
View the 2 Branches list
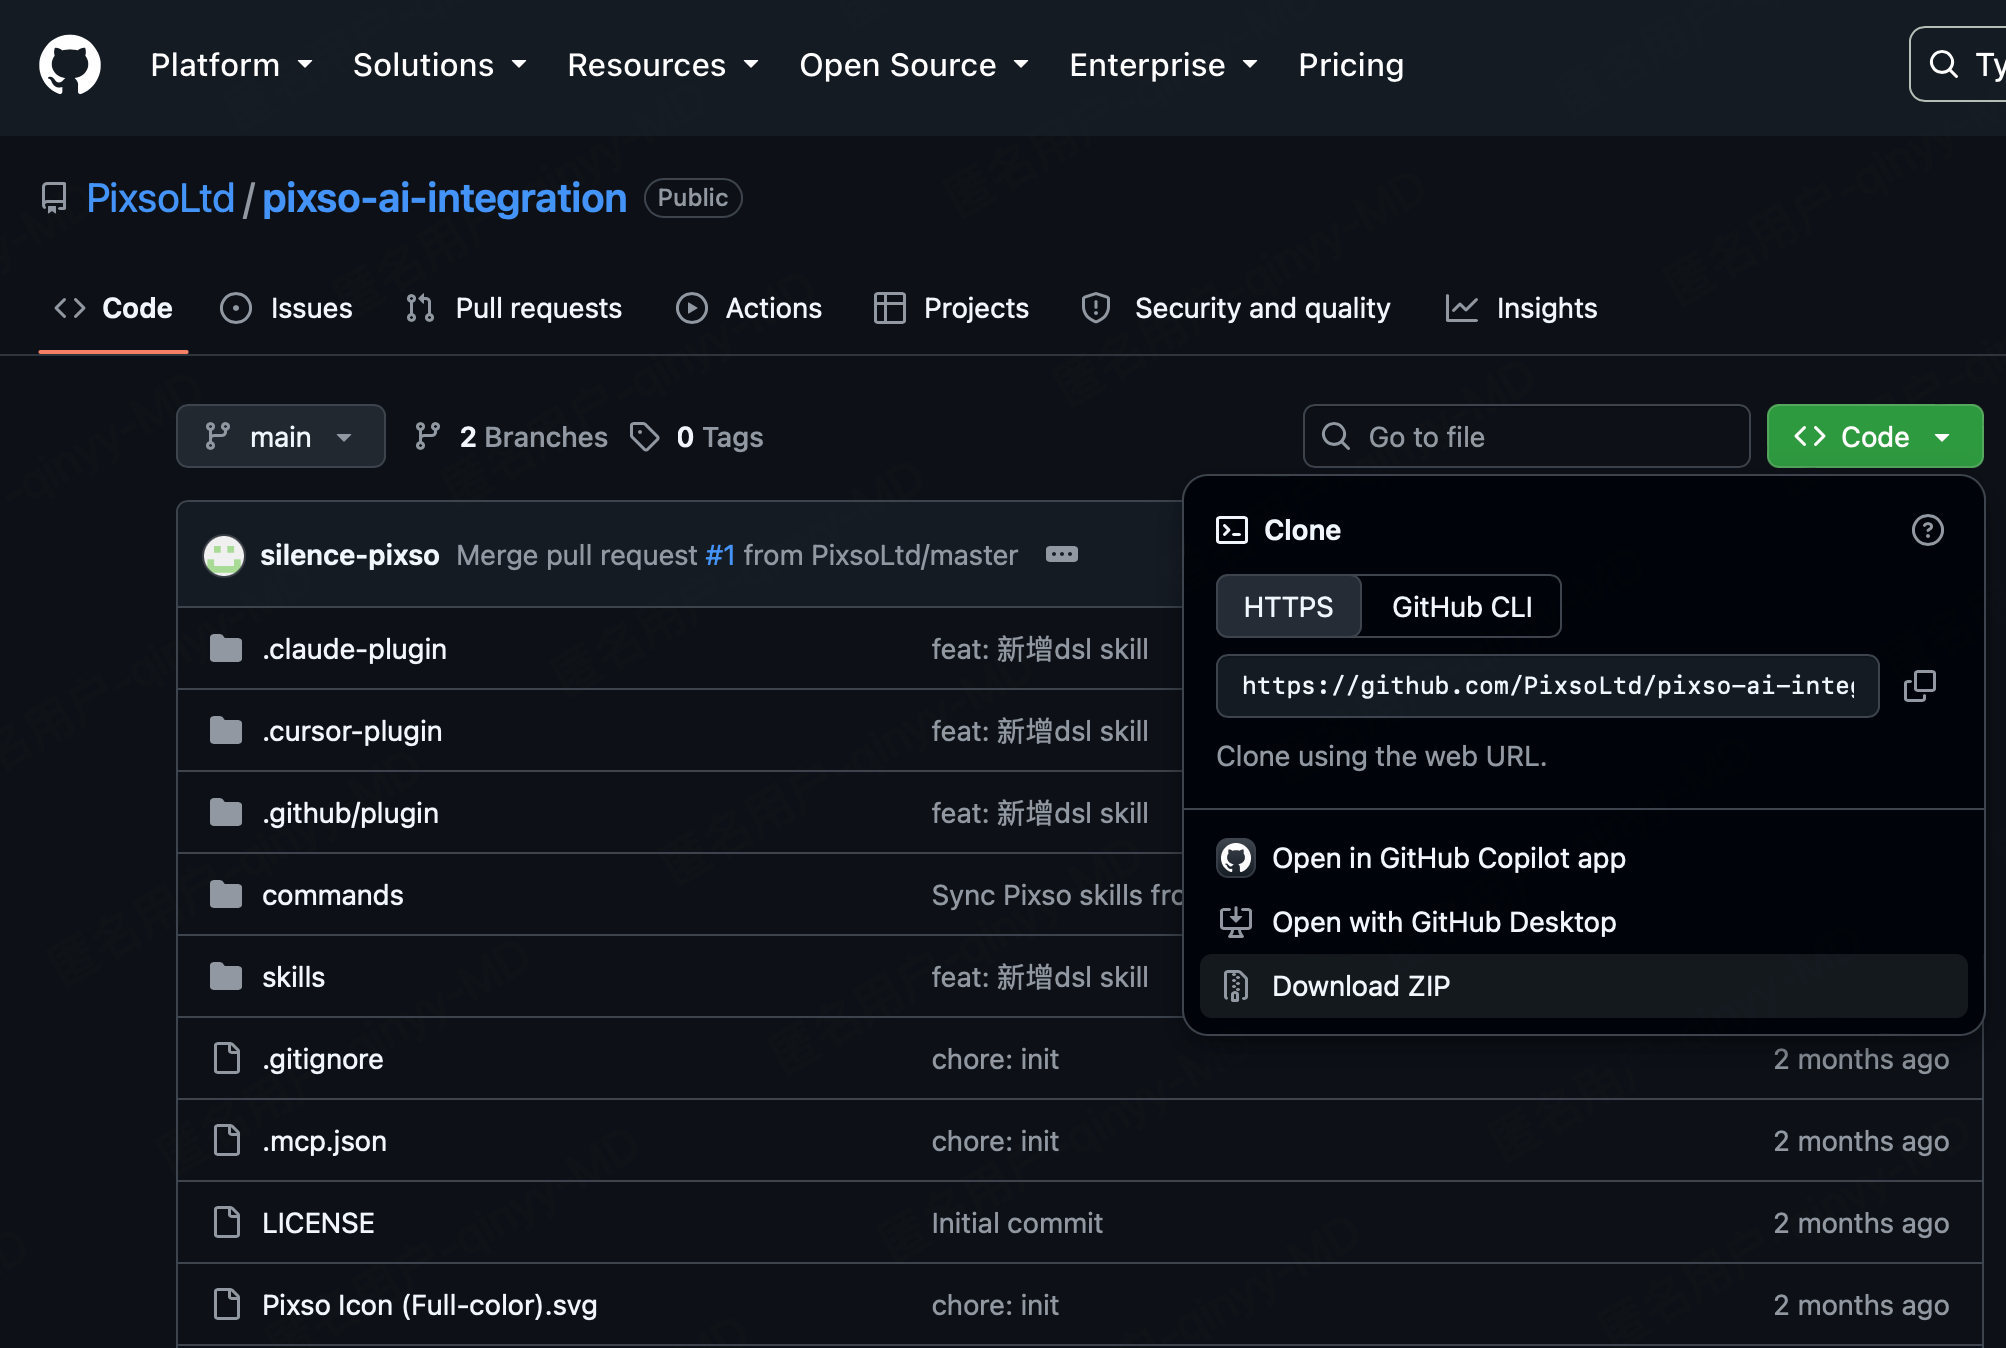[x=511, y=437]
